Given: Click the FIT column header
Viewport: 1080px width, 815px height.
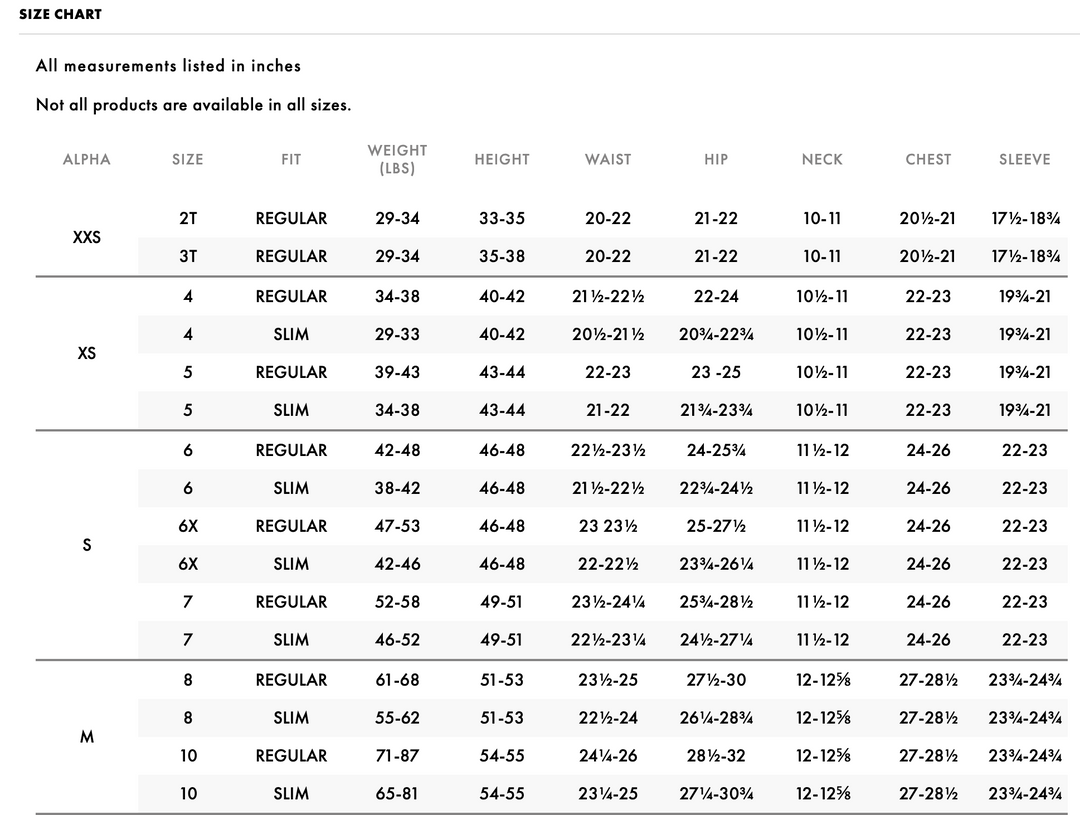Looking at the screenshot, I should coord(291,159).
